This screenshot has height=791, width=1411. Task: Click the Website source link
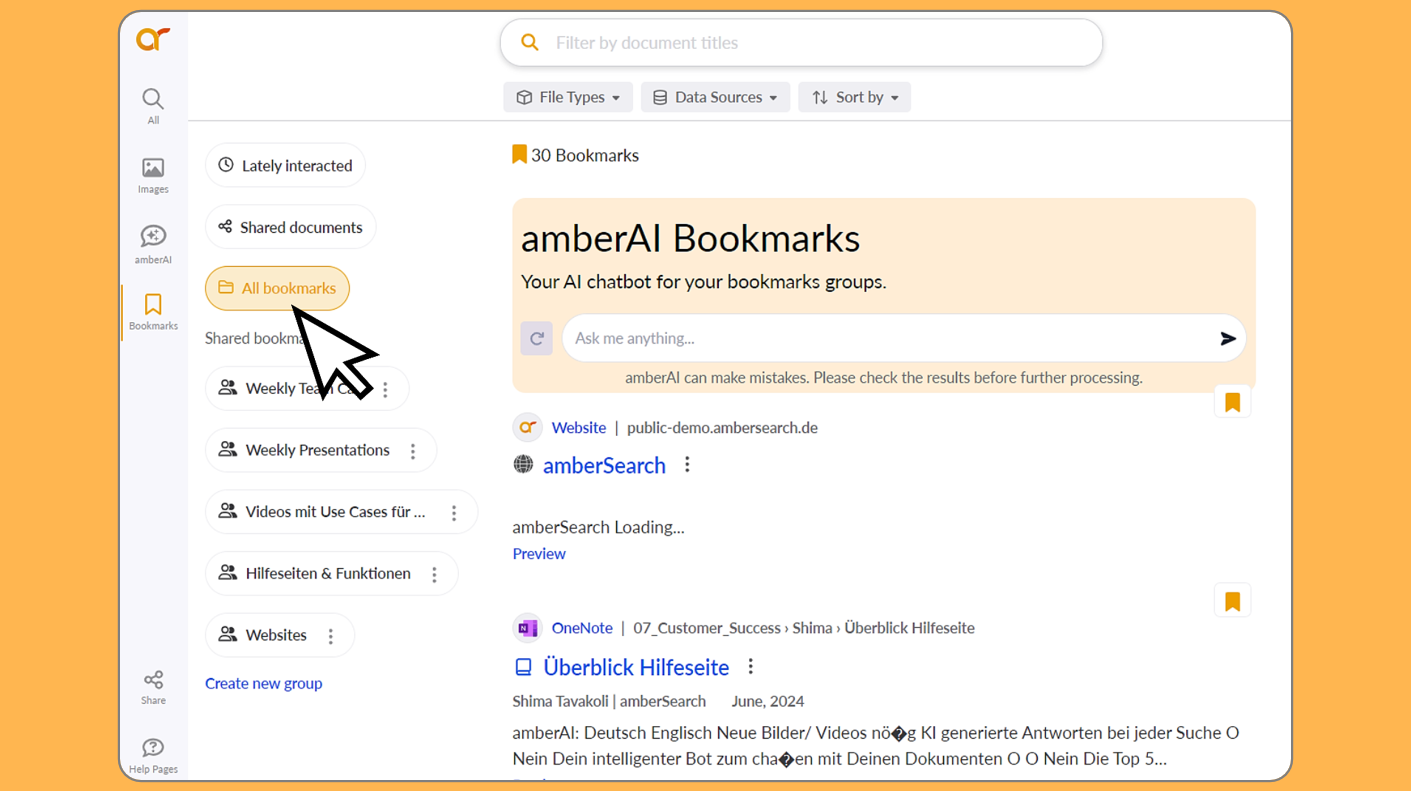click(x=579, y=427)
